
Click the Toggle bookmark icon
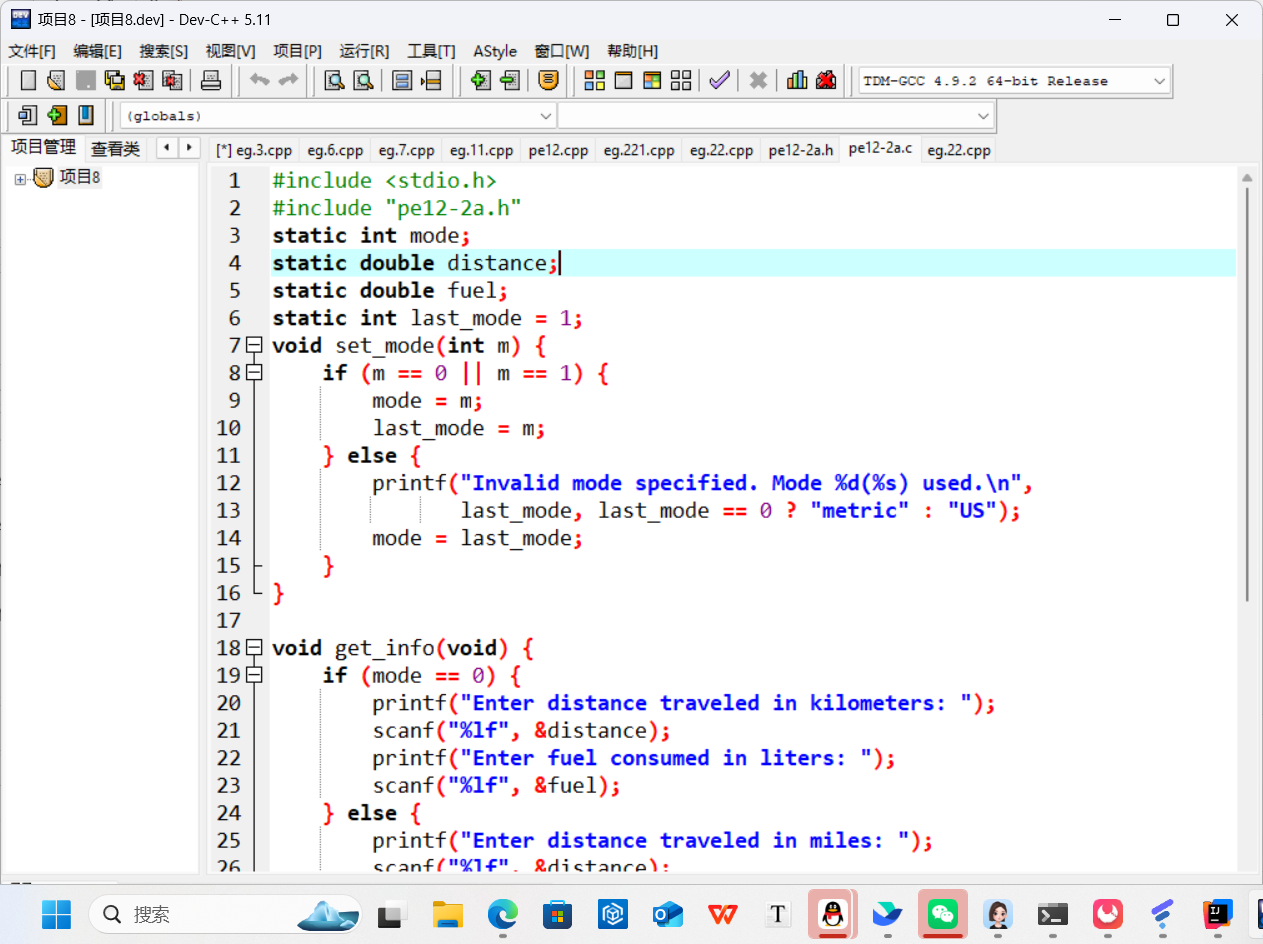tap(509, 81)
